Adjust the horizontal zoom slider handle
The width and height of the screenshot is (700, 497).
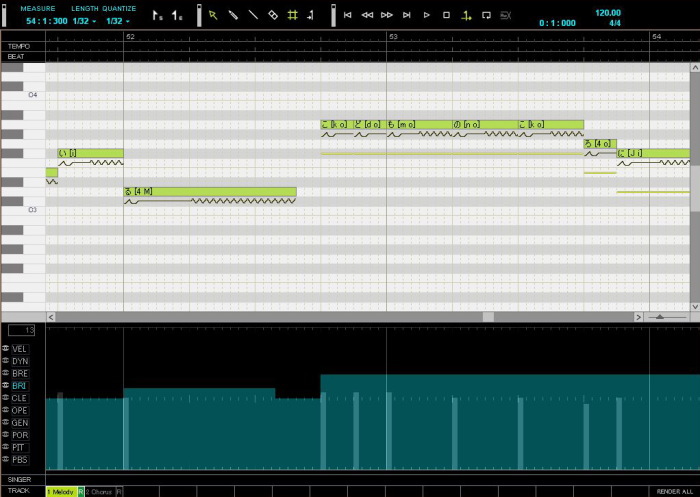pyautogui.click(x=660, y=317)
